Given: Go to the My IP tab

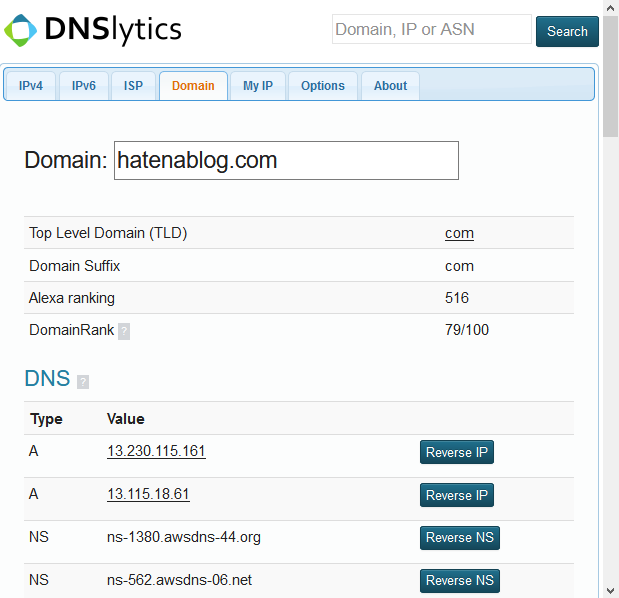Looking at the screenshot, I should (258, 86).
